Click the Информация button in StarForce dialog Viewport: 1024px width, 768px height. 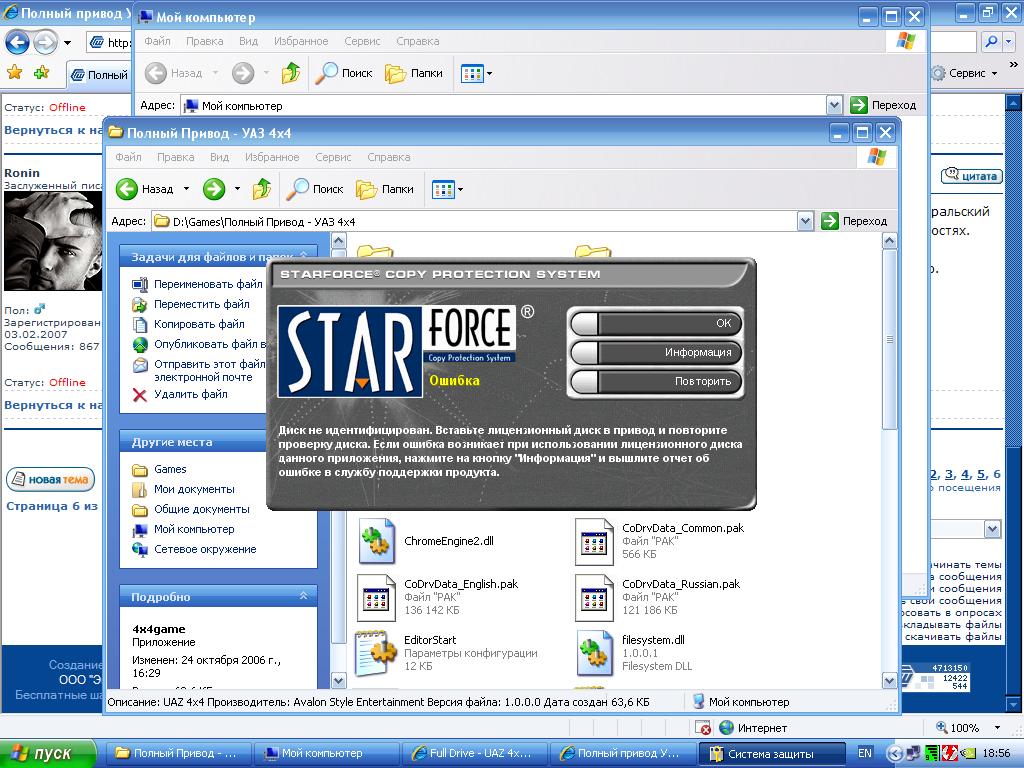[656, 353]
